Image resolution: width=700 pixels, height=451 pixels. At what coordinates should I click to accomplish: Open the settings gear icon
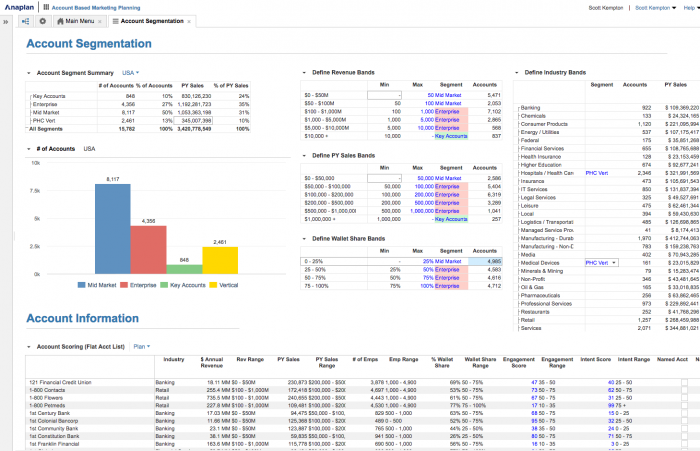[42, 20]
